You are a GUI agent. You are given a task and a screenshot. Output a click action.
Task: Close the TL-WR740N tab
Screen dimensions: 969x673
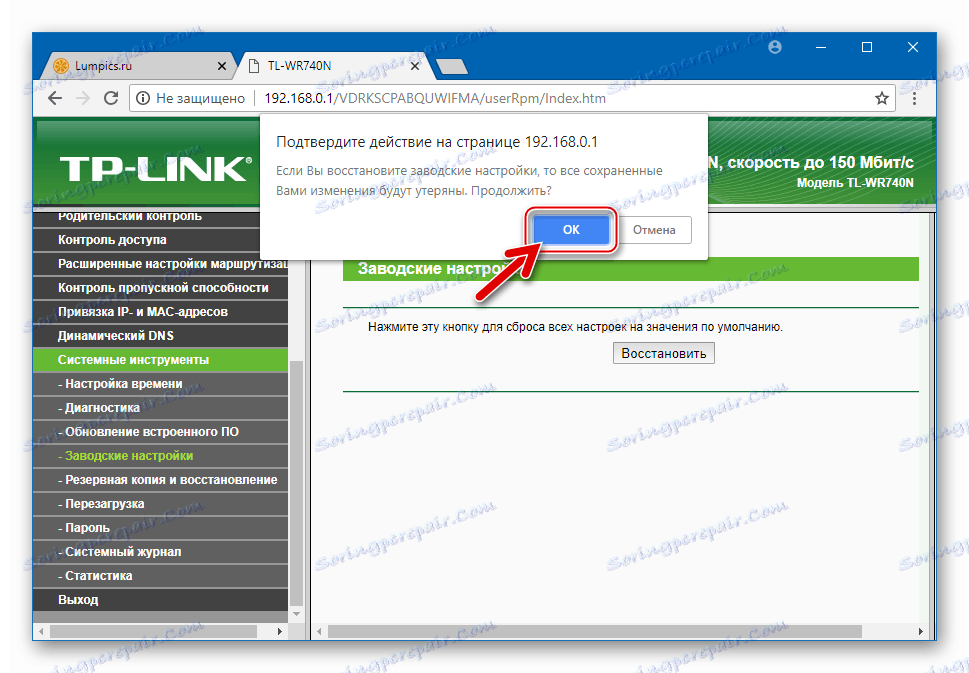pyautogui.click(x=415, y=66)
